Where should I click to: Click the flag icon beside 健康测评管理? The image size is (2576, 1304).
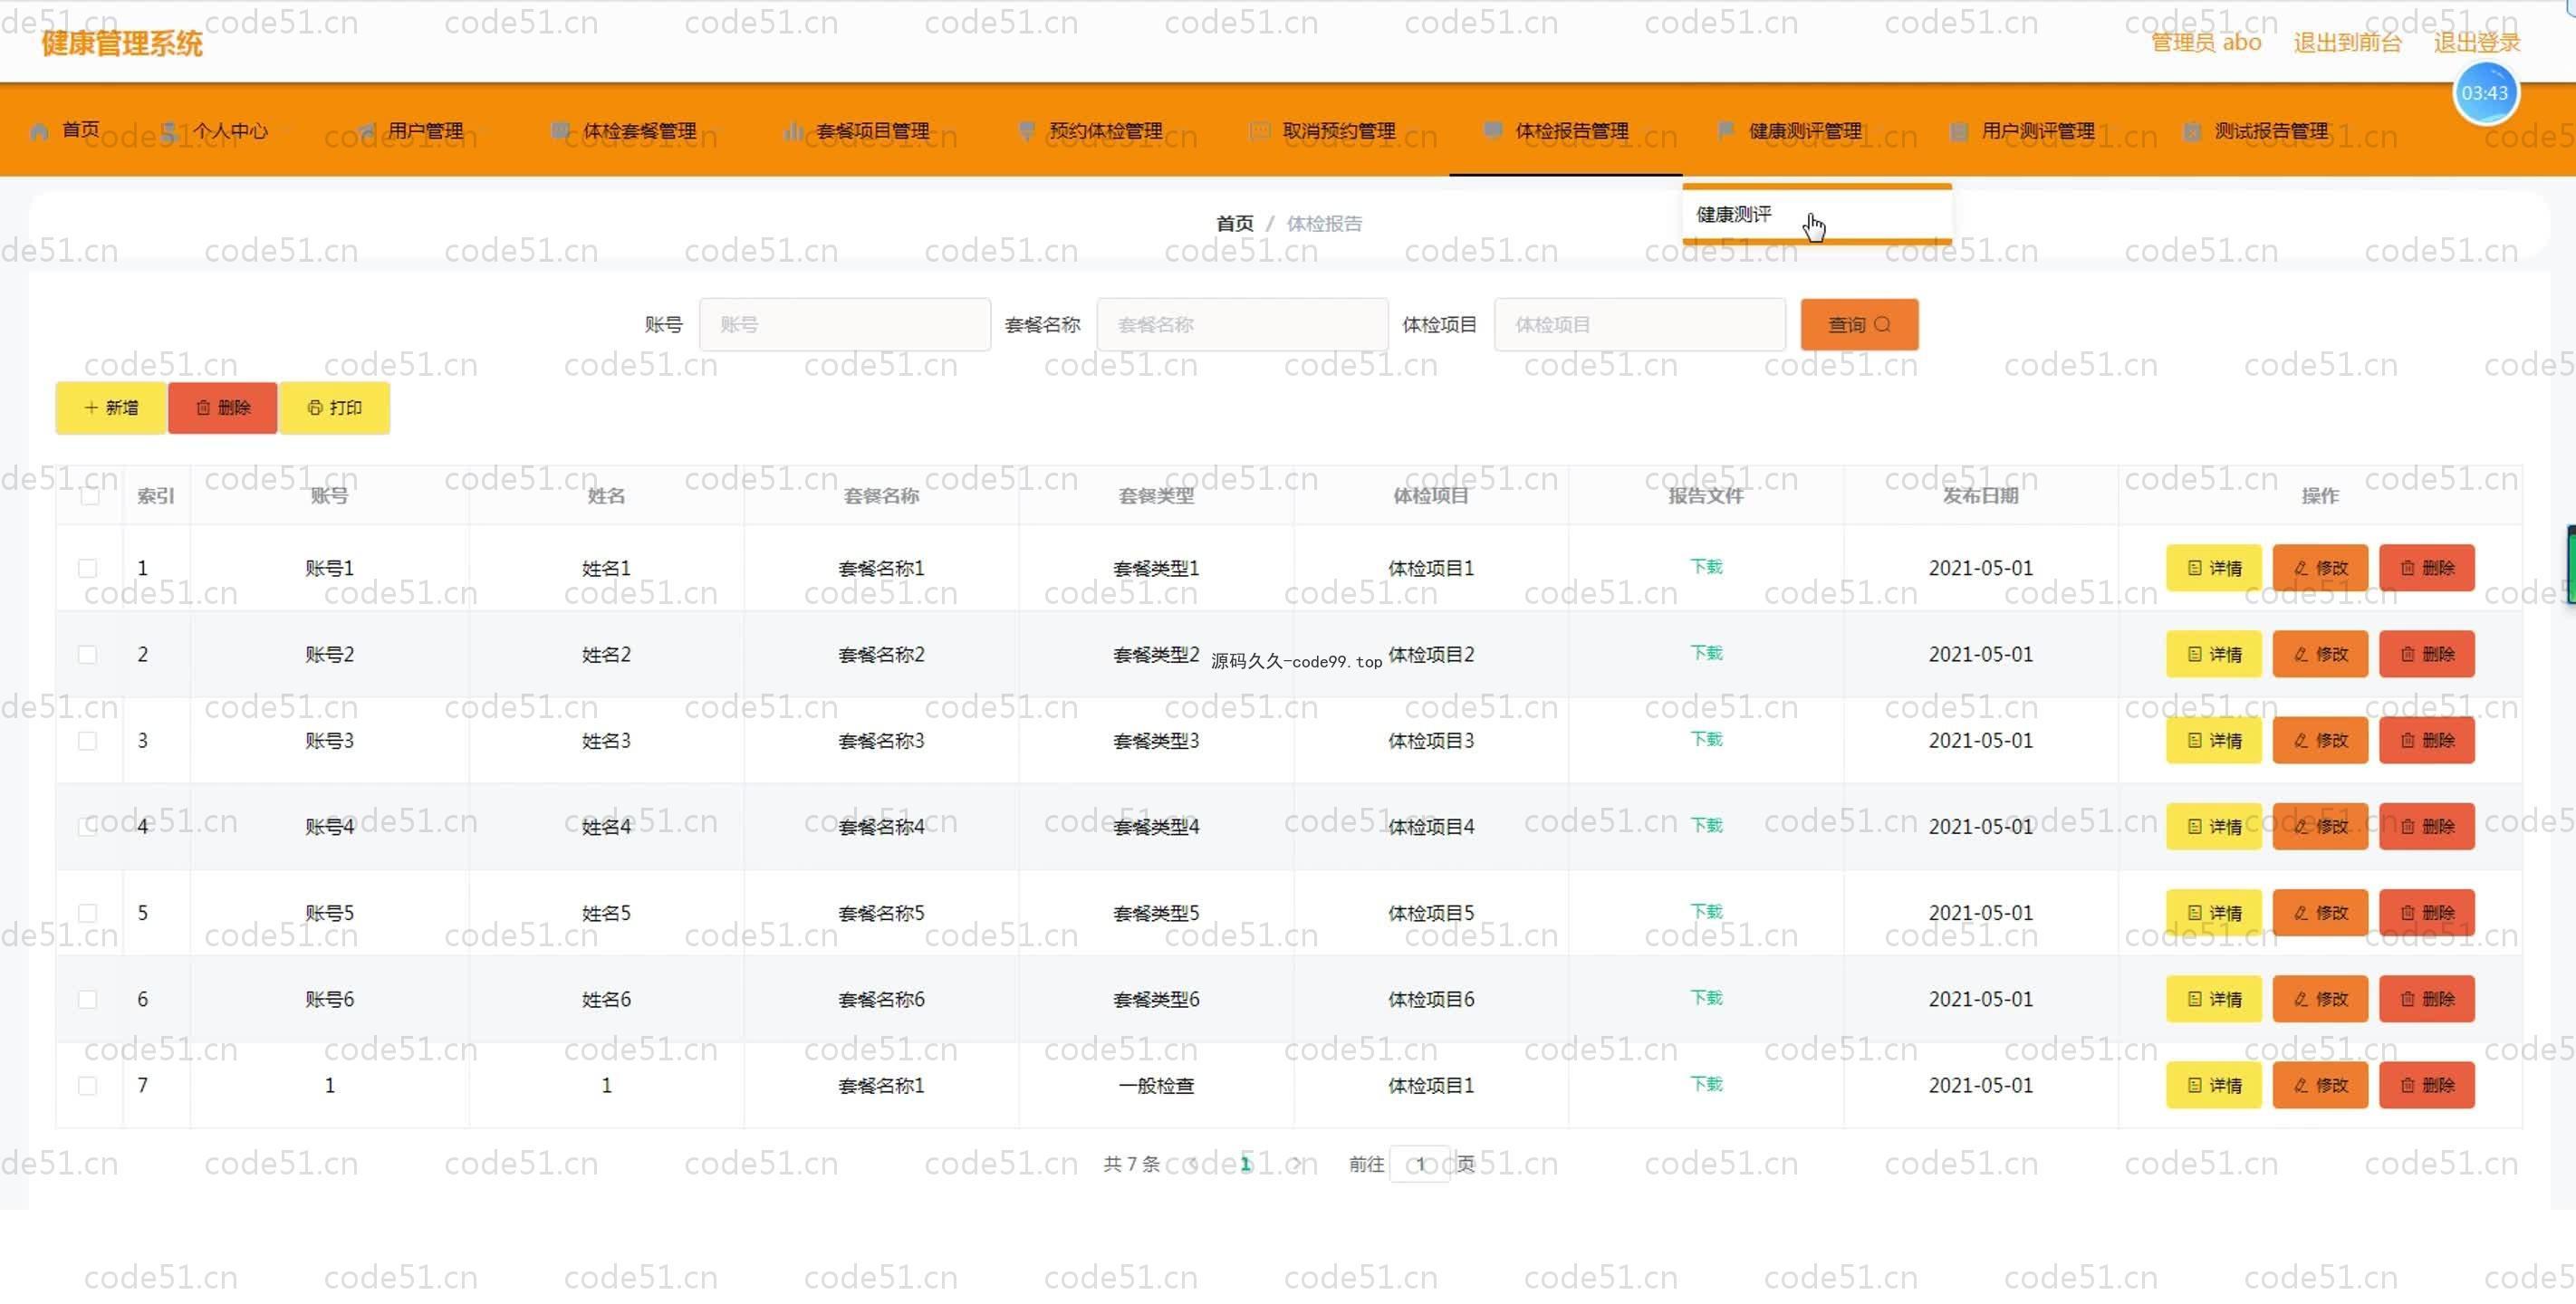click(x=1726, y=131)
